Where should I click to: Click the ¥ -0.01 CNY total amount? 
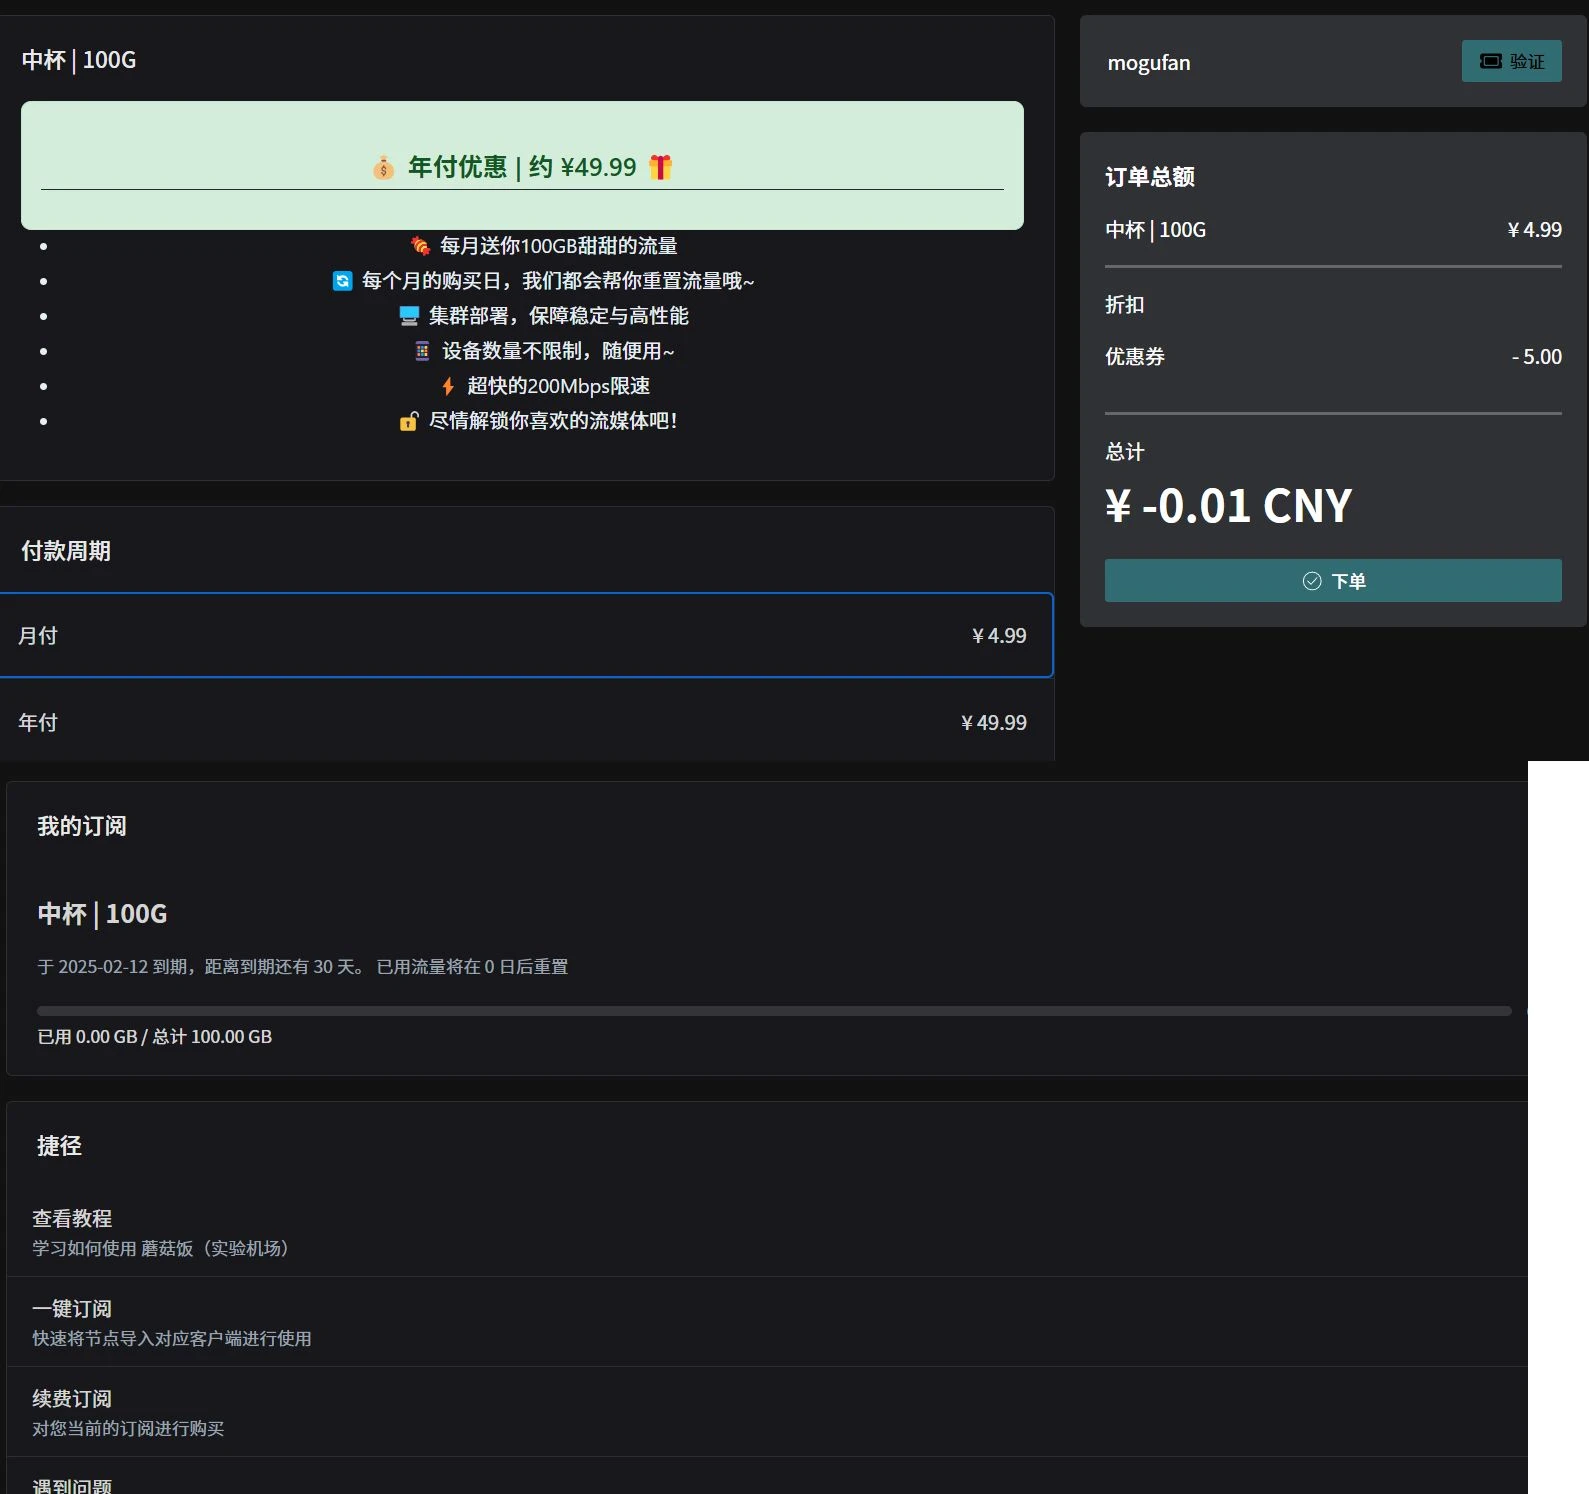1228,506
